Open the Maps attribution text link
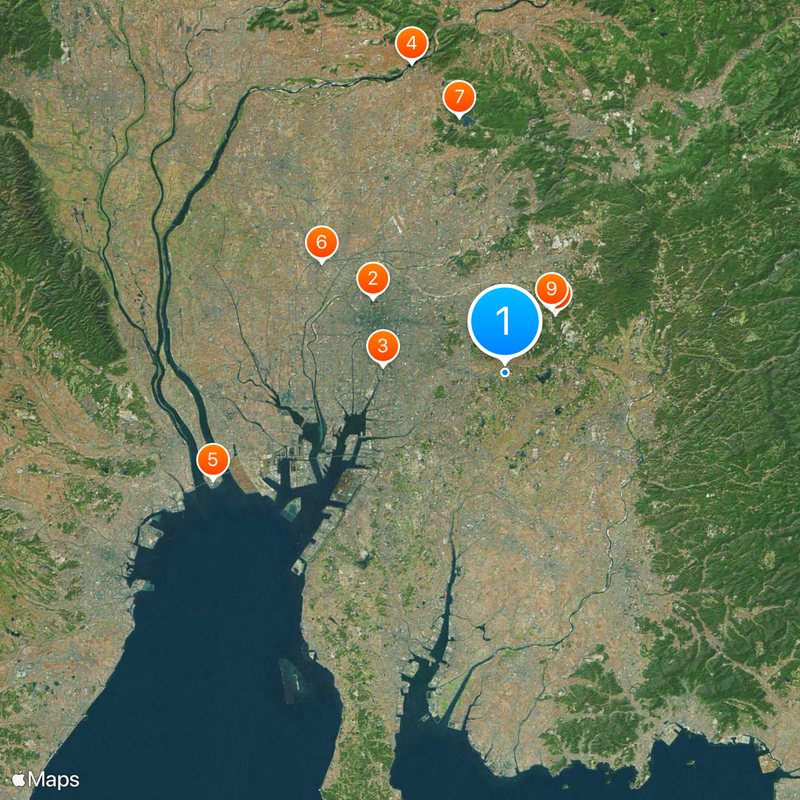 pyautogui.click(x=54, y=780)
